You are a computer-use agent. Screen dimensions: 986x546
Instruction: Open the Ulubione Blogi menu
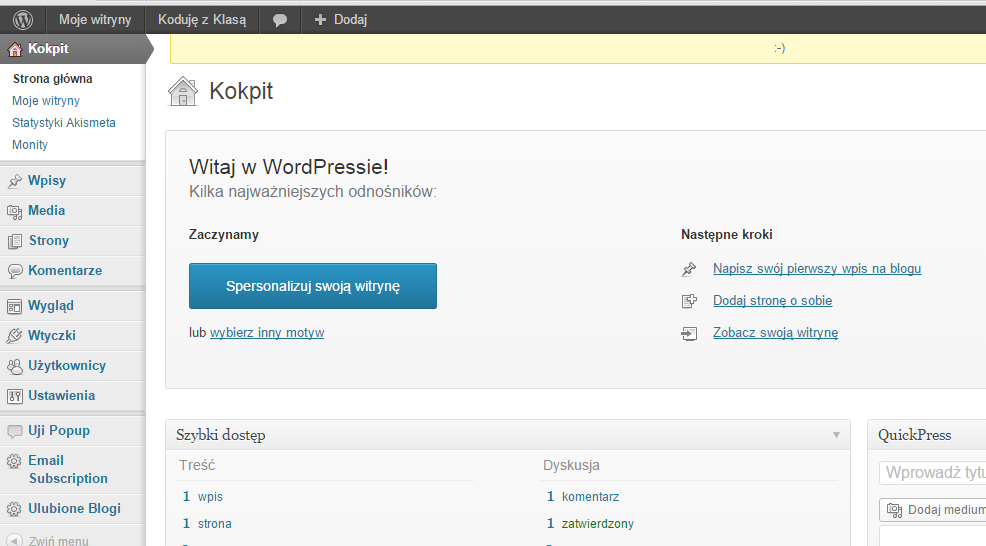[x=73, y=509]
